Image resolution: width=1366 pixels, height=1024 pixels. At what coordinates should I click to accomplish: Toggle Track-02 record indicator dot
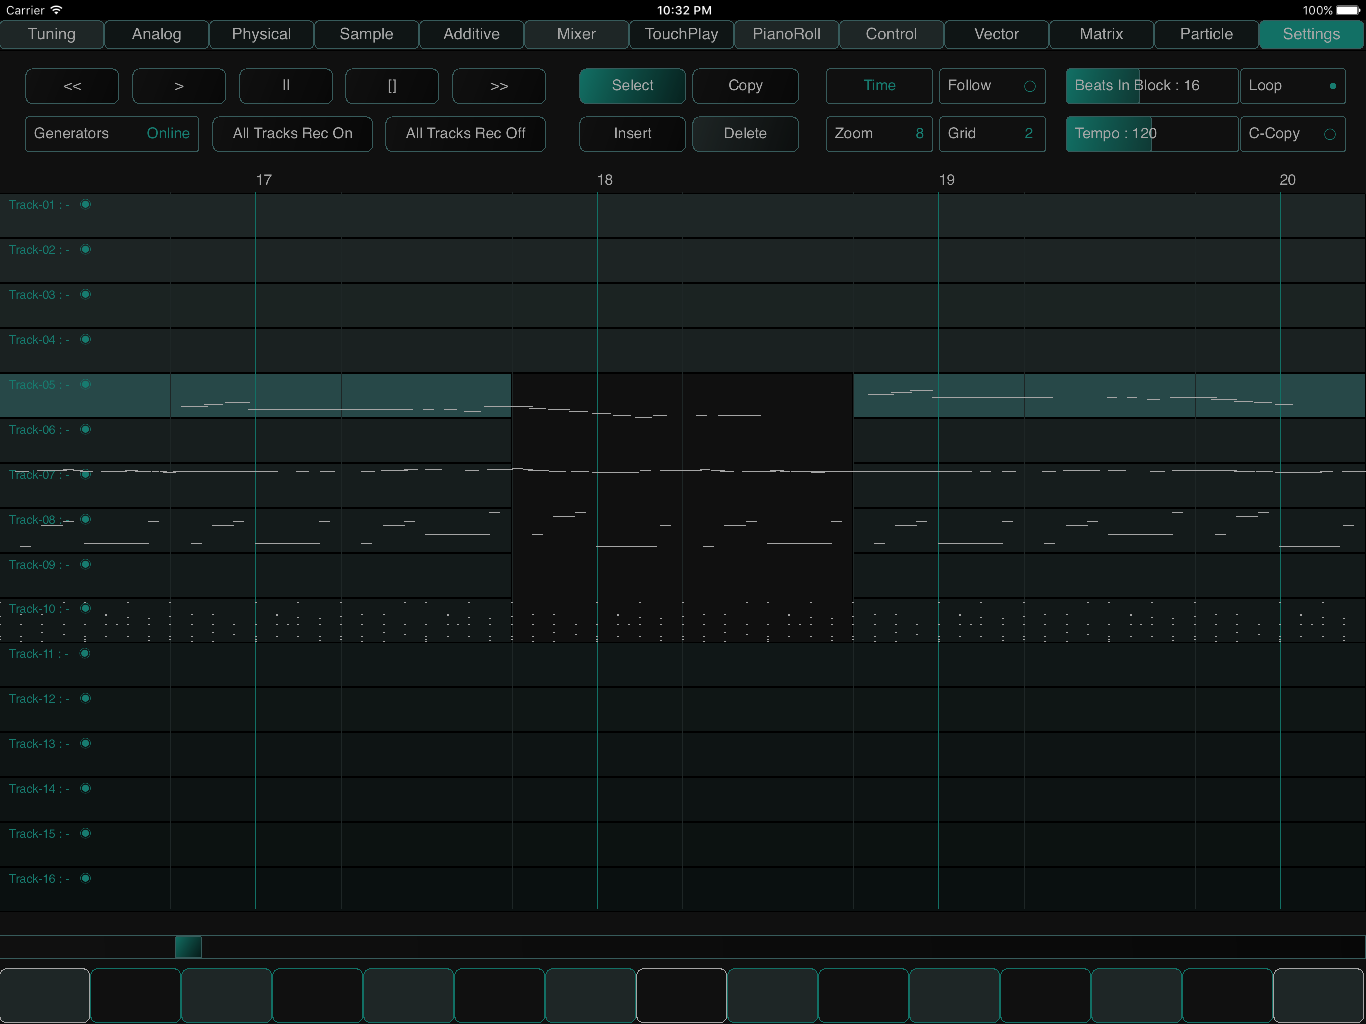pyautogui.click(x=85, y=249)
